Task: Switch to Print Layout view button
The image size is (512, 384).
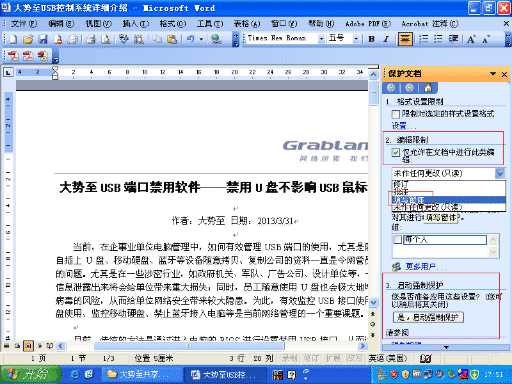Action: (x=28, y=346)
